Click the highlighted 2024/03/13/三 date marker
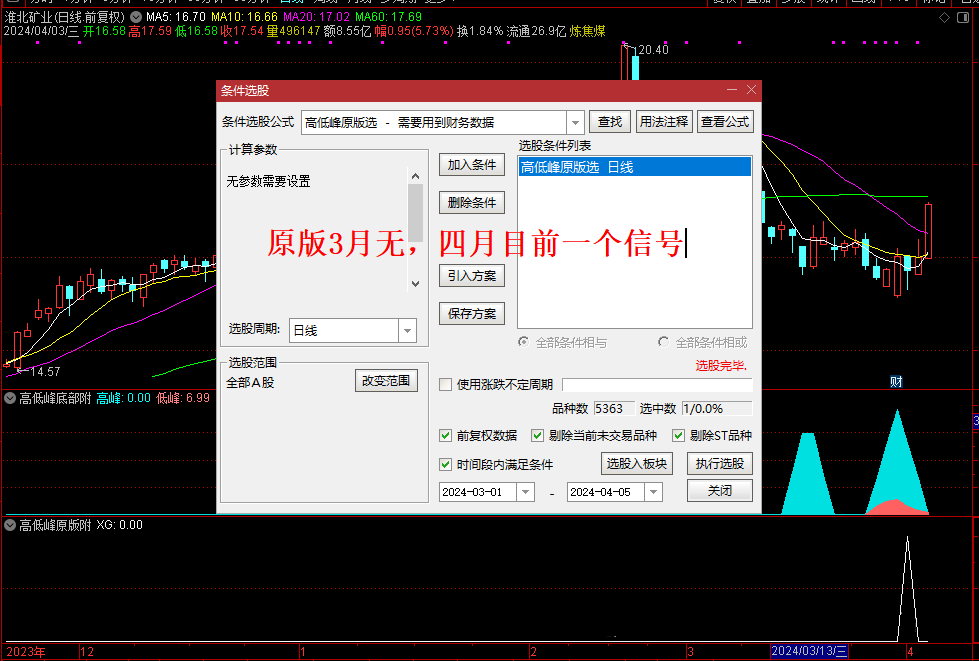This screenshot has height=661, width=979. 809,651
